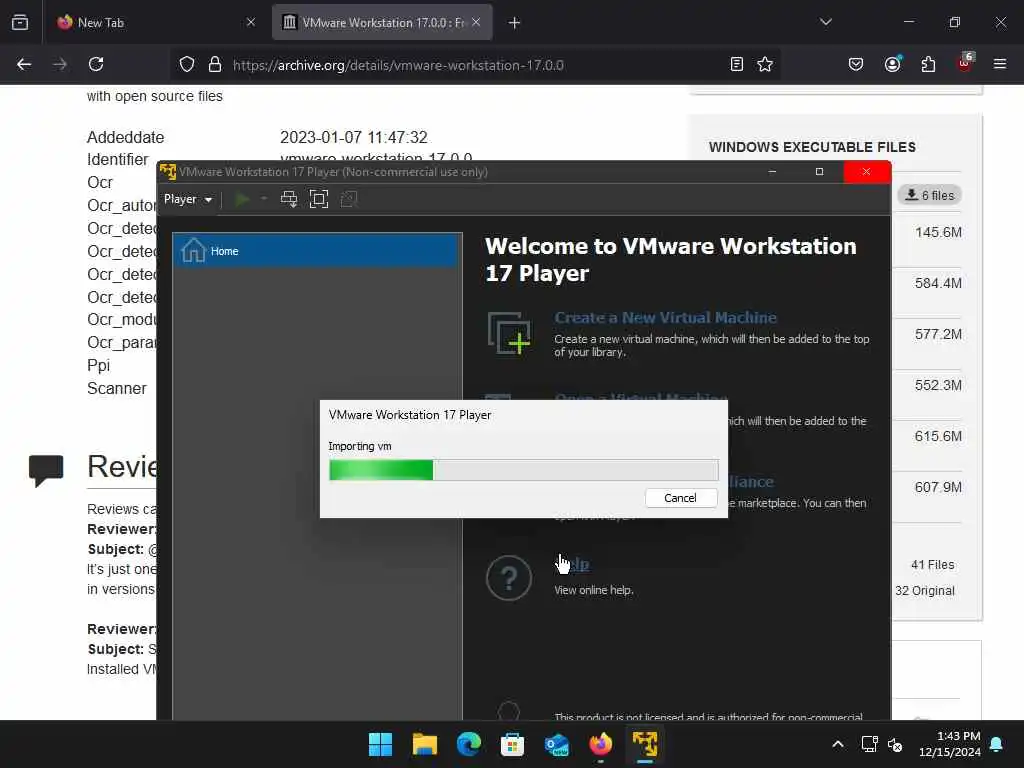Open the list all tabs chevron
Screen dimensions: 1024x768
(x=826, y=22)
